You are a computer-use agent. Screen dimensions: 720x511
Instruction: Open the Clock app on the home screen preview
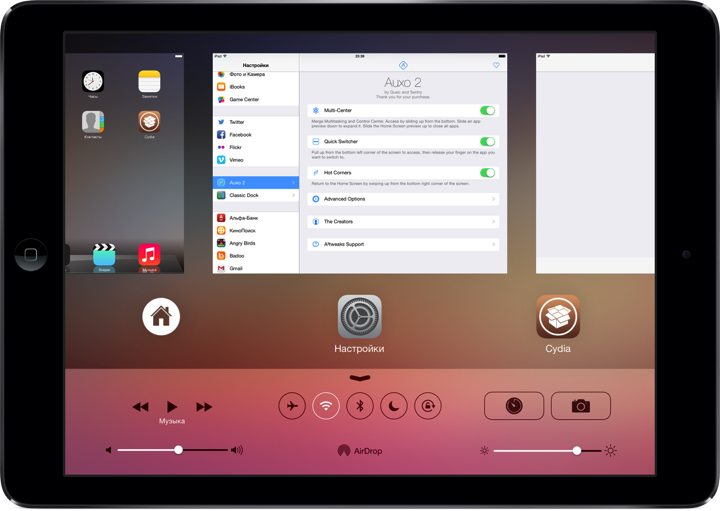[93, 82]
